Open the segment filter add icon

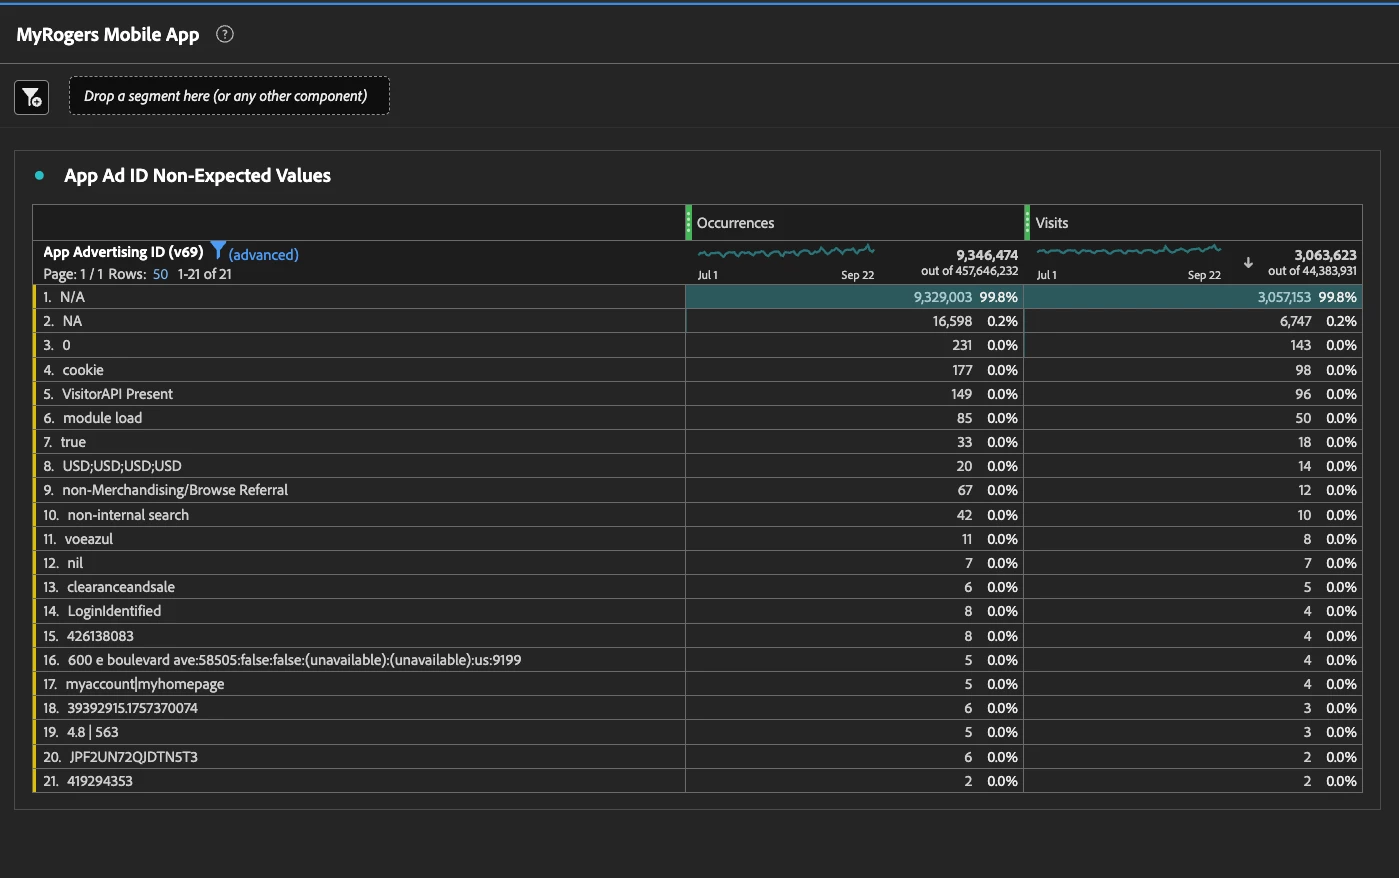click(32, 97)
